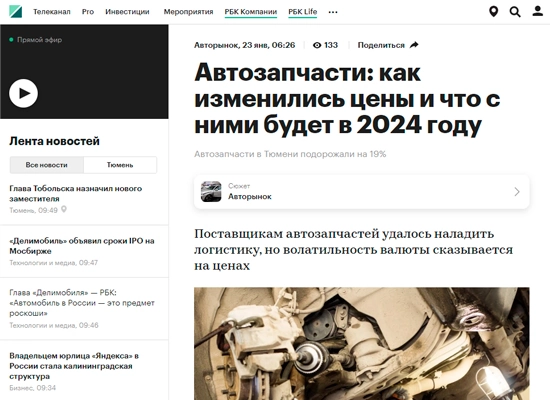Screen dimensions: 550x400
Task: Click the eye views icon
Action: [317, 45]
